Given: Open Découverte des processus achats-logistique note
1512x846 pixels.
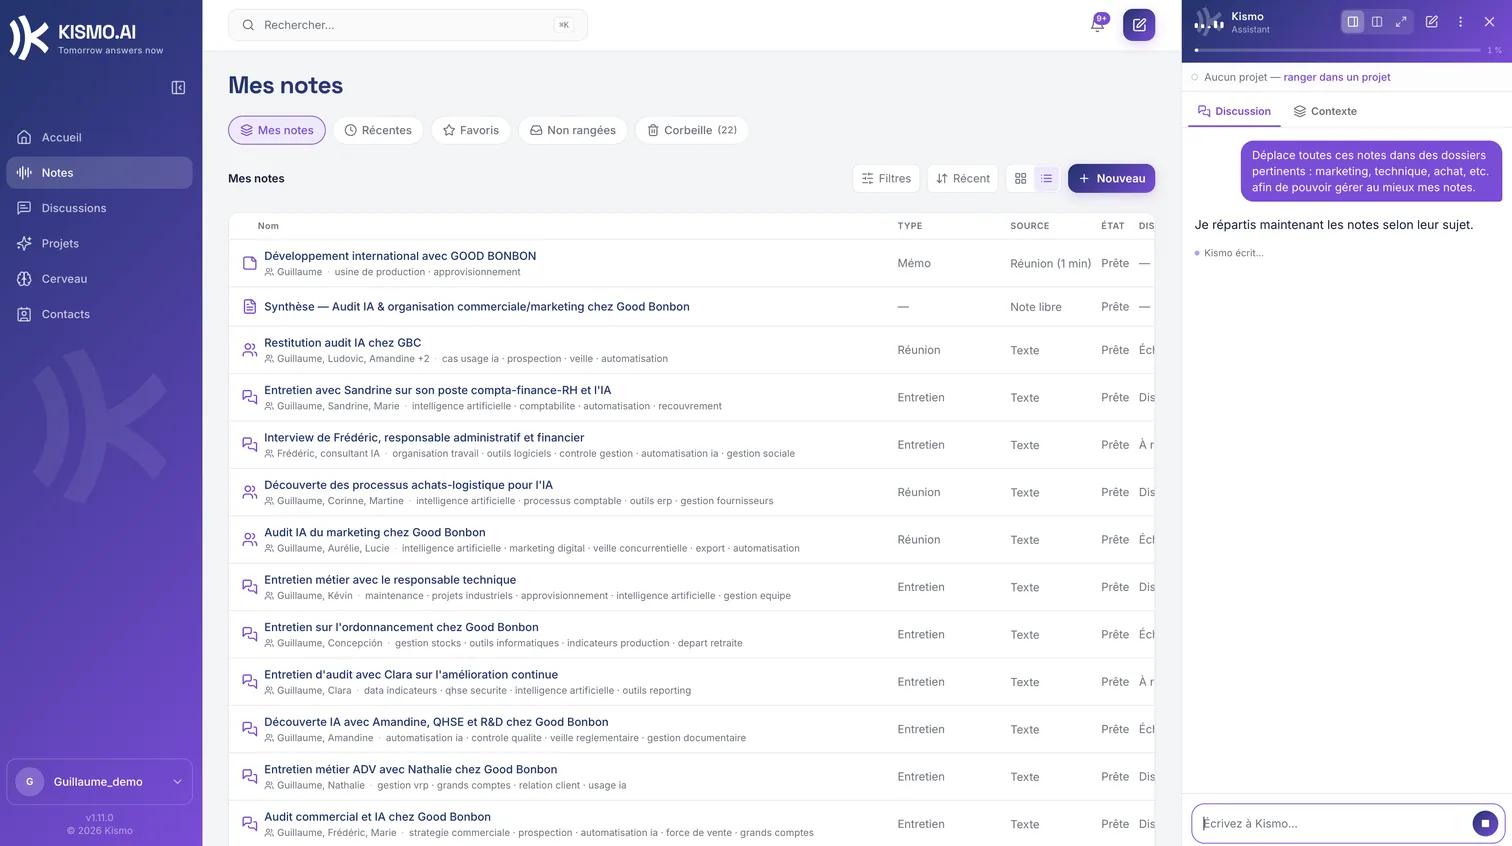Looking at the screenshot, I should click(408, 485).
